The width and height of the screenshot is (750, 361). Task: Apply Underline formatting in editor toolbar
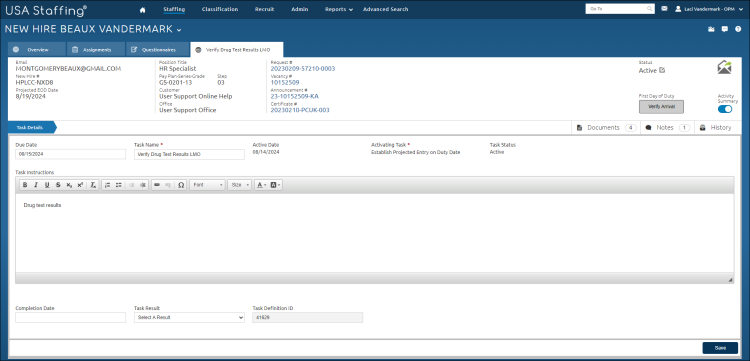(47, 185)
